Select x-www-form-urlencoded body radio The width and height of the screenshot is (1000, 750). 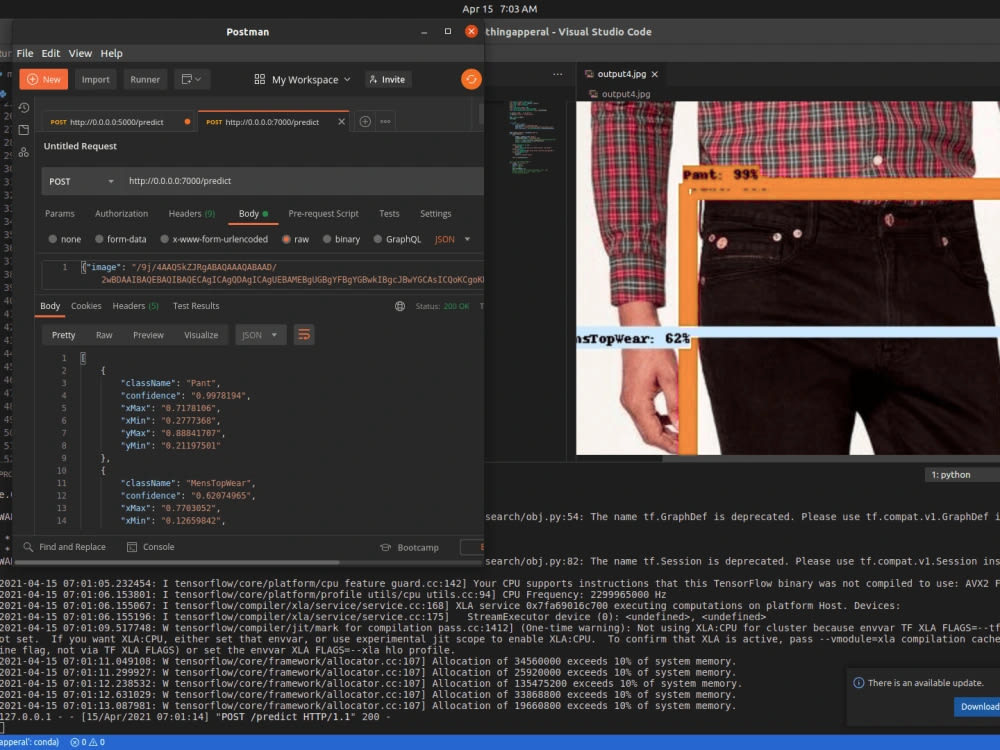coord(165,239)
